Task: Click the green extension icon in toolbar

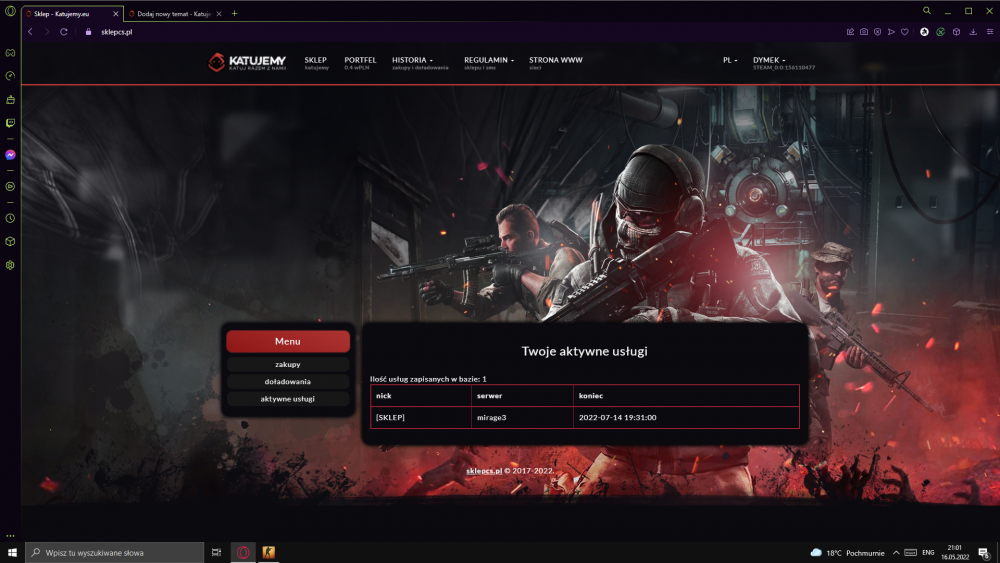Action: pos(940,32)
